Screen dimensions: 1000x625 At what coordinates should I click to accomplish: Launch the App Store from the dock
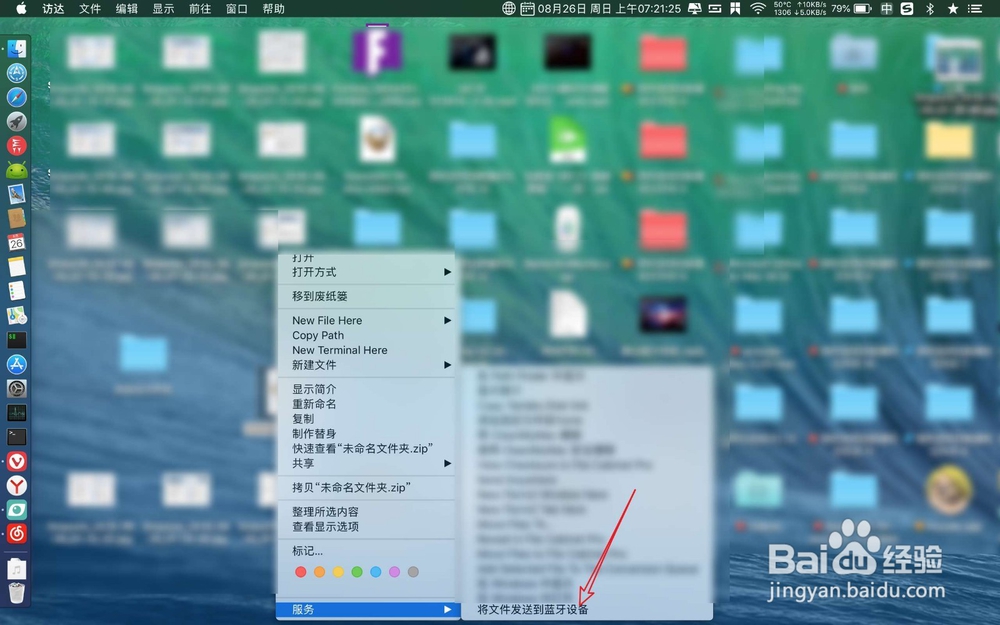tap(15, 364)
